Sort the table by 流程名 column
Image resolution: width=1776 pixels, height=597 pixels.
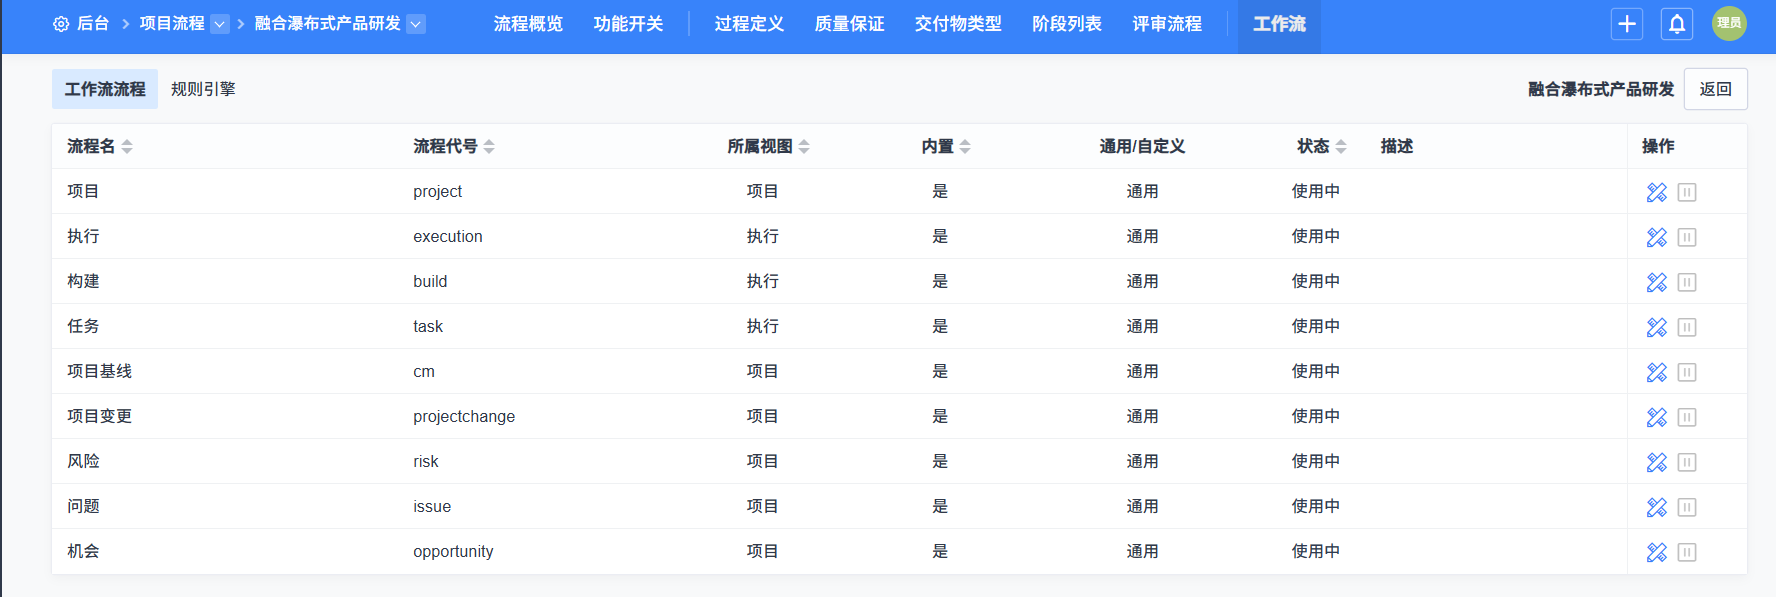(x=127, y=147)
